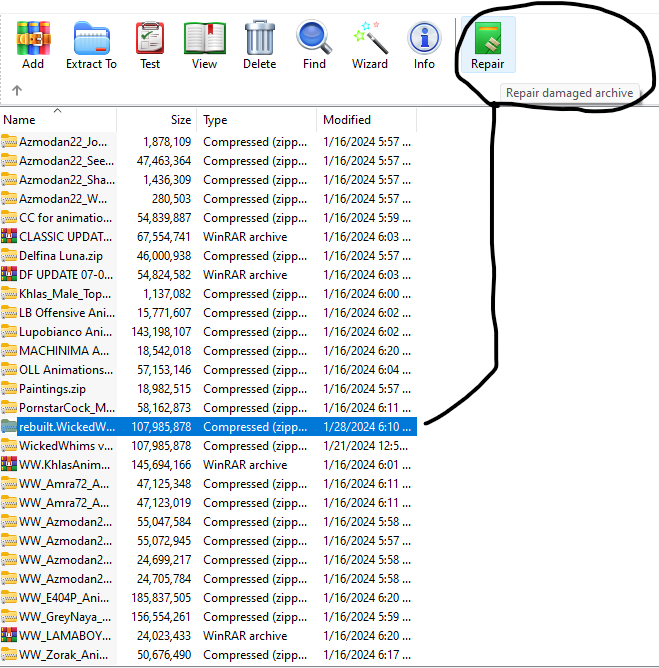Click the RAR icon beside WW_LAMABOY...

pos(9,635)
